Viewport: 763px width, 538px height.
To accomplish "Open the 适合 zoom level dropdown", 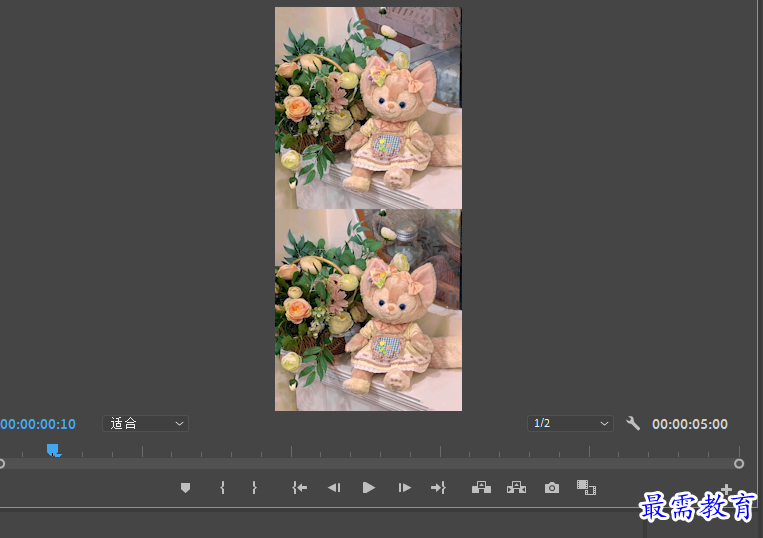I will pyautogui.click(x=145, y=423).
